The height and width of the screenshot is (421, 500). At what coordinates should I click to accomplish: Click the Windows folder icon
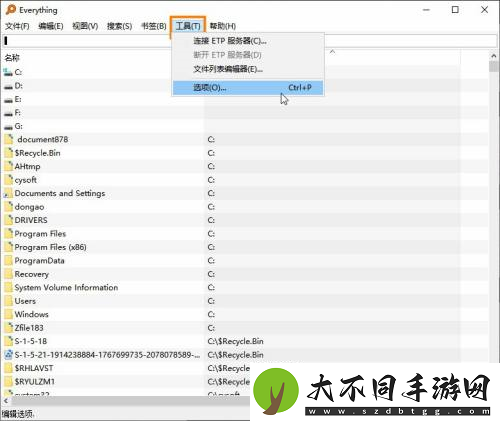(x=9, y=314)
